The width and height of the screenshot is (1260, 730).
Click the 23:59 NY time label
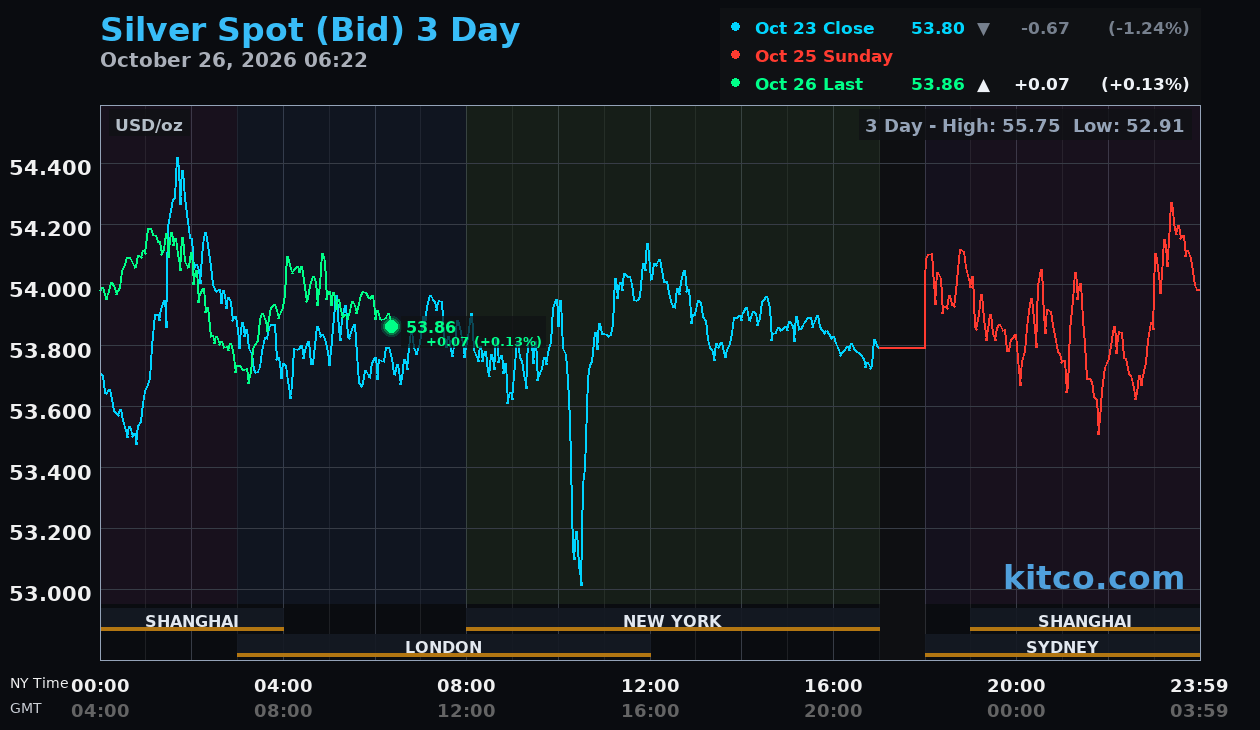point(1199,686)
